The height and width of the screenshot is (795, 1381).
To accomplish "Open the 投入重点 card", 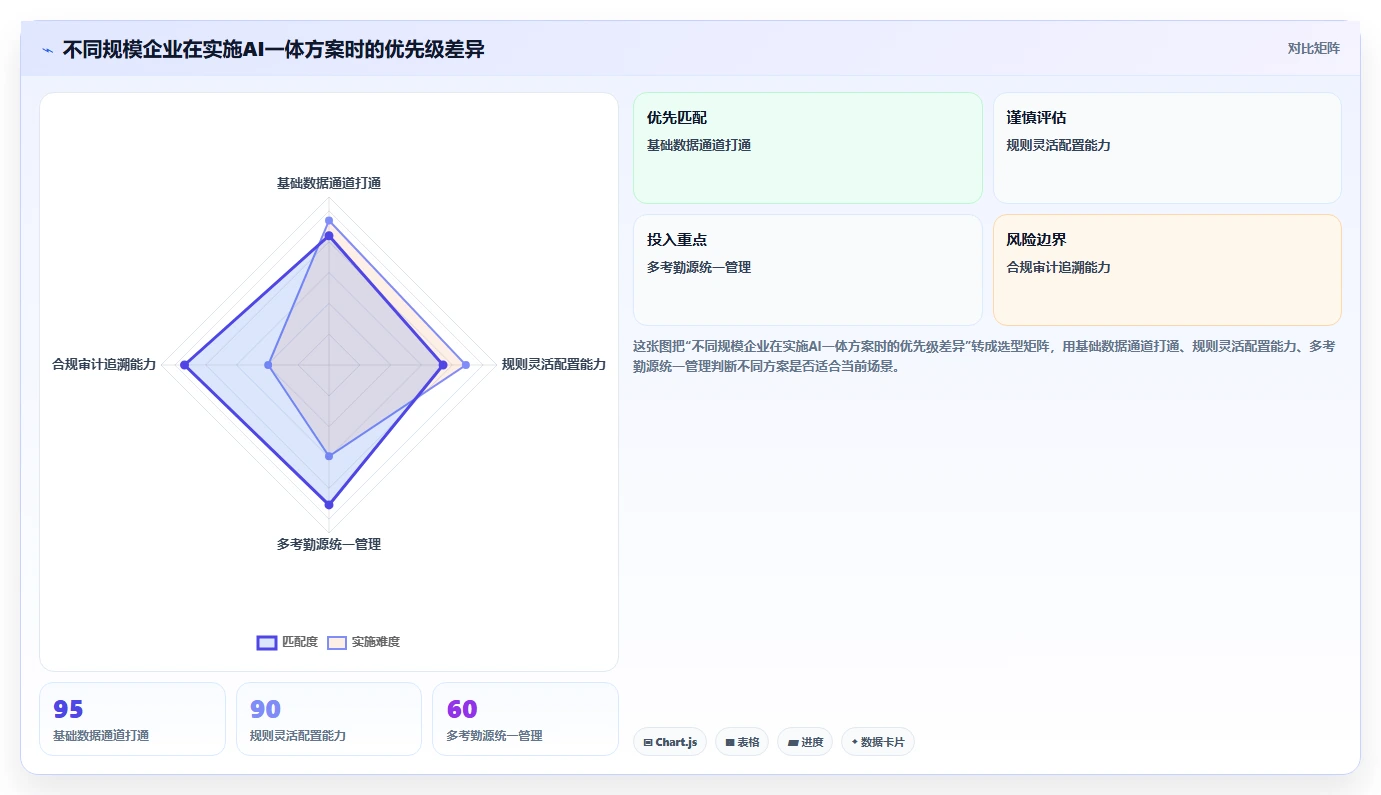I will tap(808, 270).
